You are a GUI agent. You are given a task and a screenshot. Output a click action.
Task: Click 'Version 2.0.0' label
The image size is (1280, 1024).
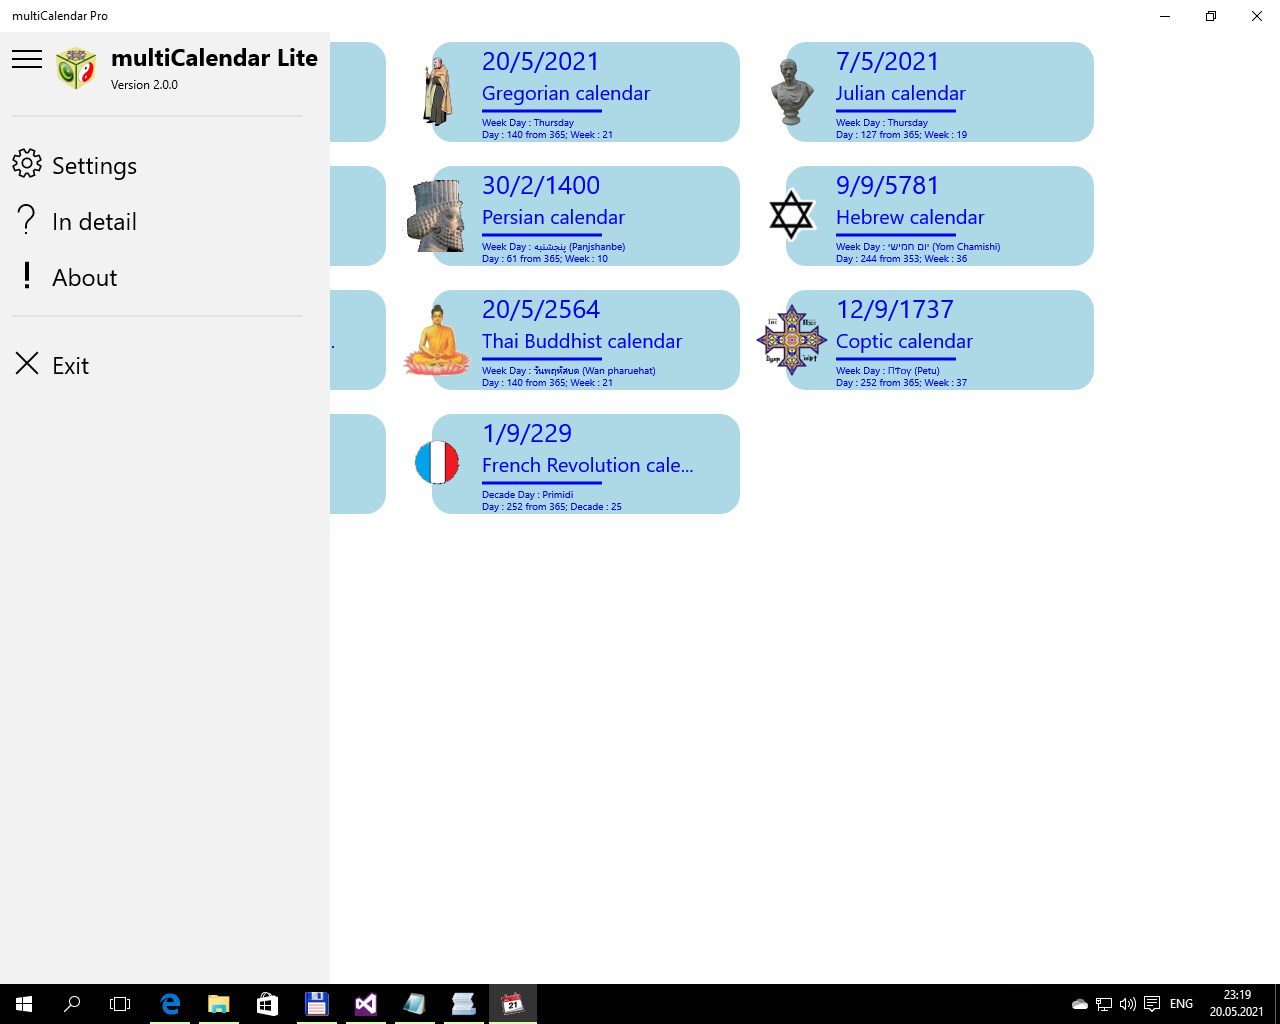(x=144, y=85)
